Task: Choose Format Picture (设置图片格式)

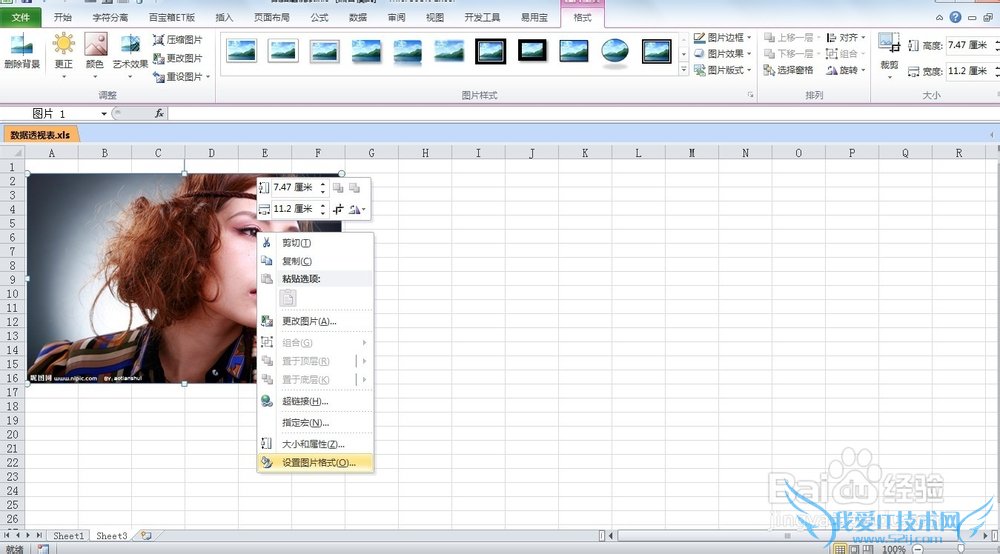Action: [x=315, y=463]
